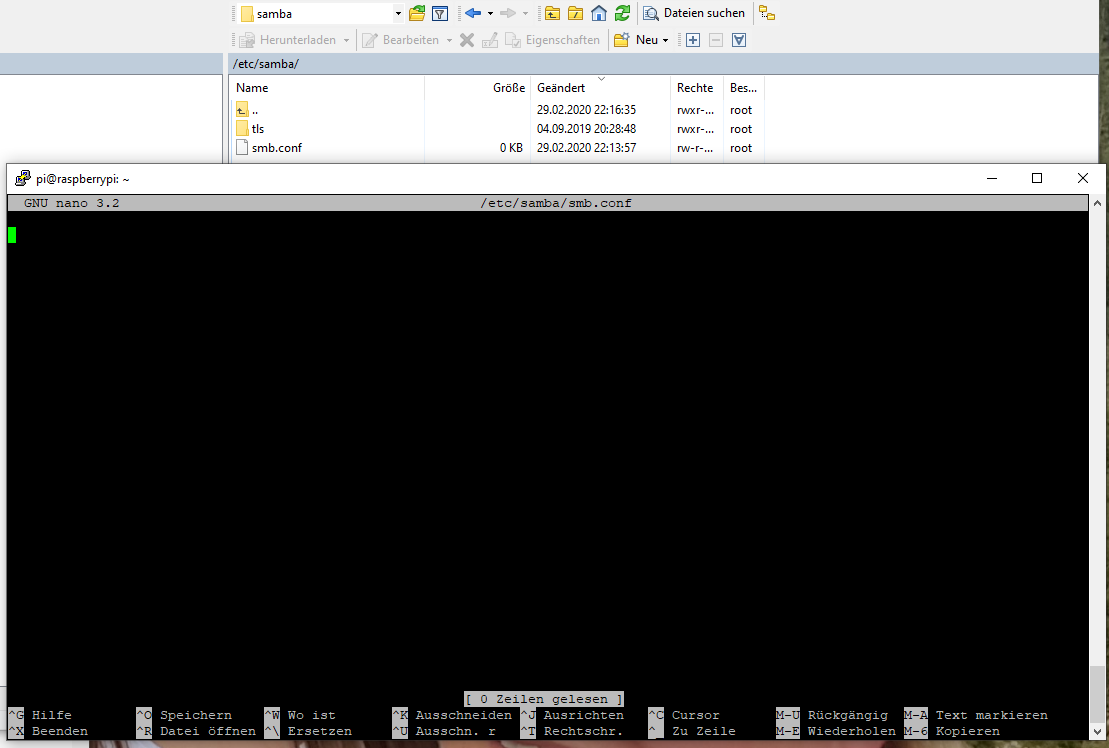Click the filter files icon in WinSCP
The image size is (1109, 748).
pos(440,13)
